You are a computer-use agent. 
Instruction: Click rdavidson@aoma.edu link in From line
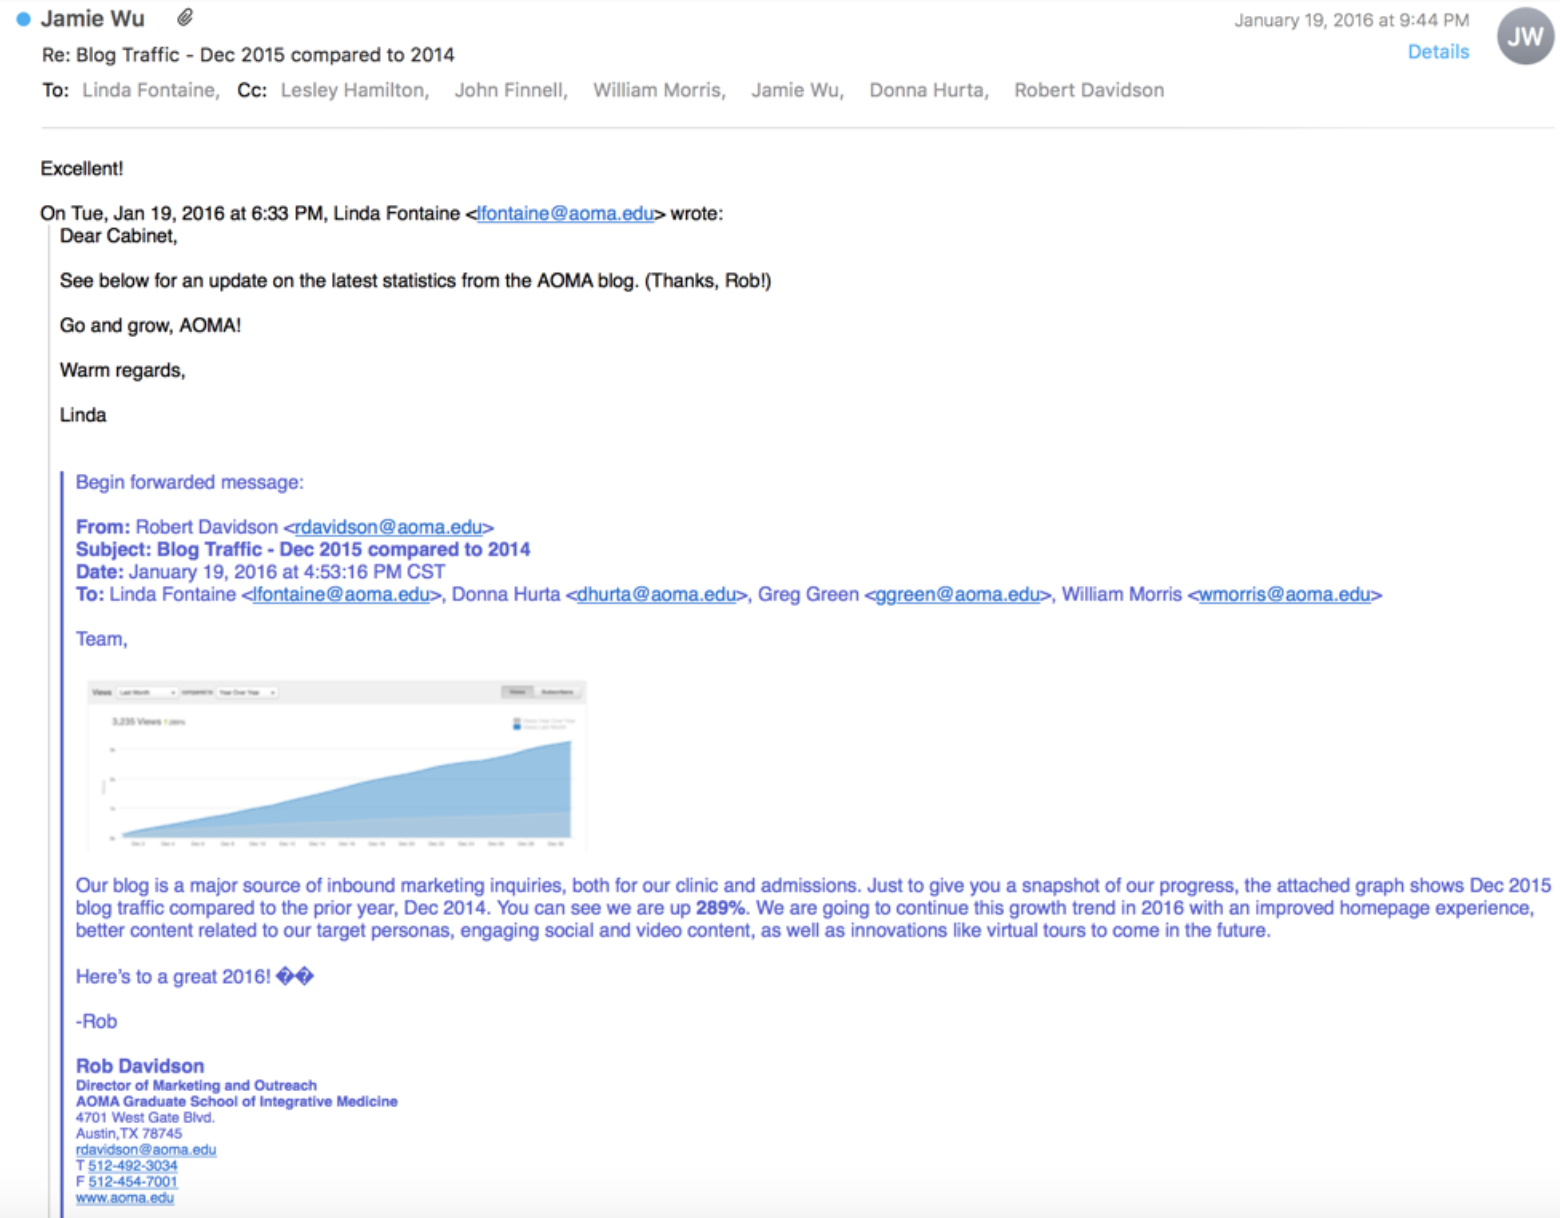pyautogui.click(x=388, y=527)
